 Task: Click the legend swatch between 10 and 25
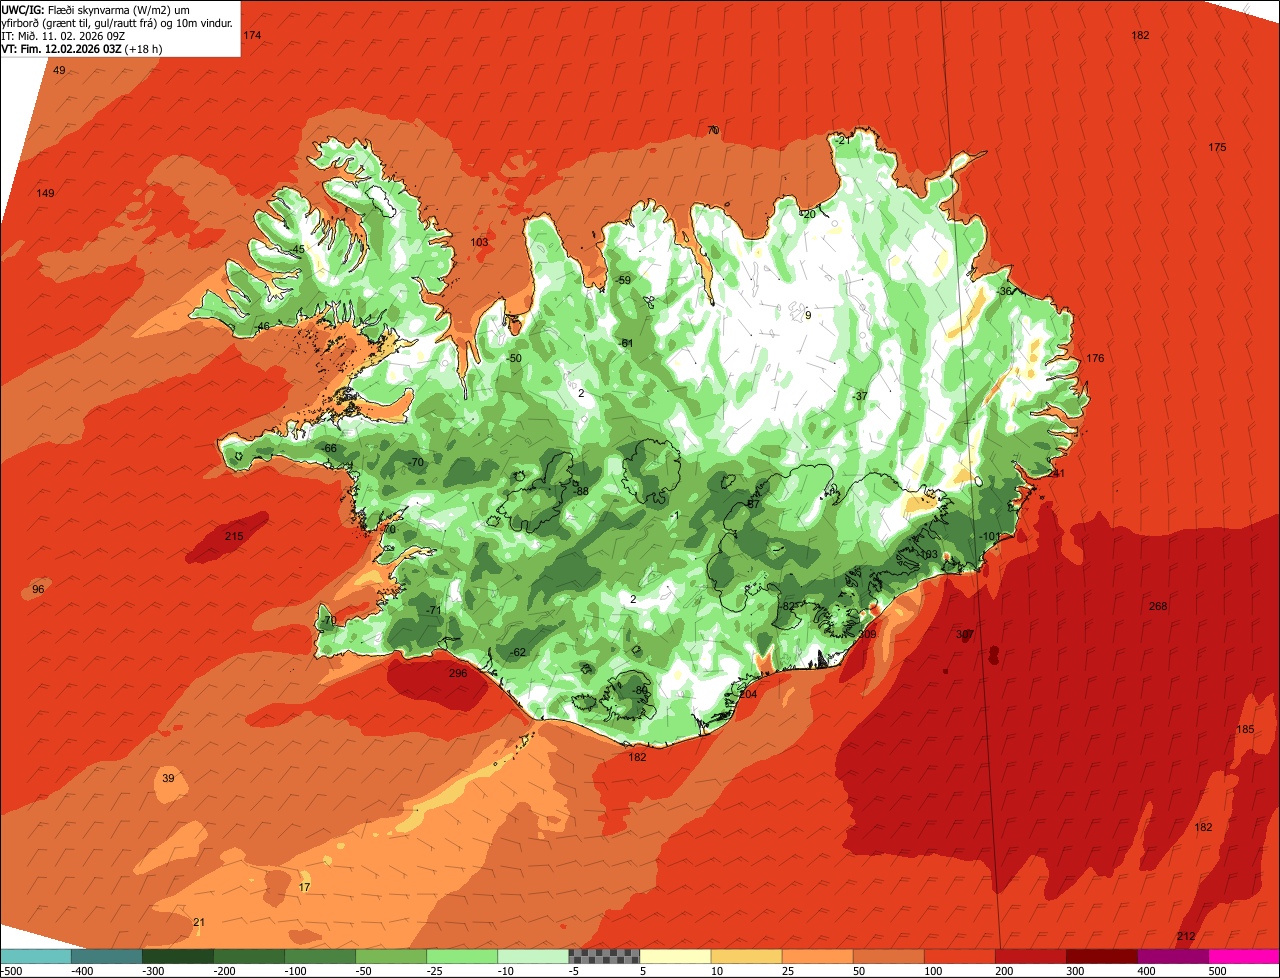[746, 956]
